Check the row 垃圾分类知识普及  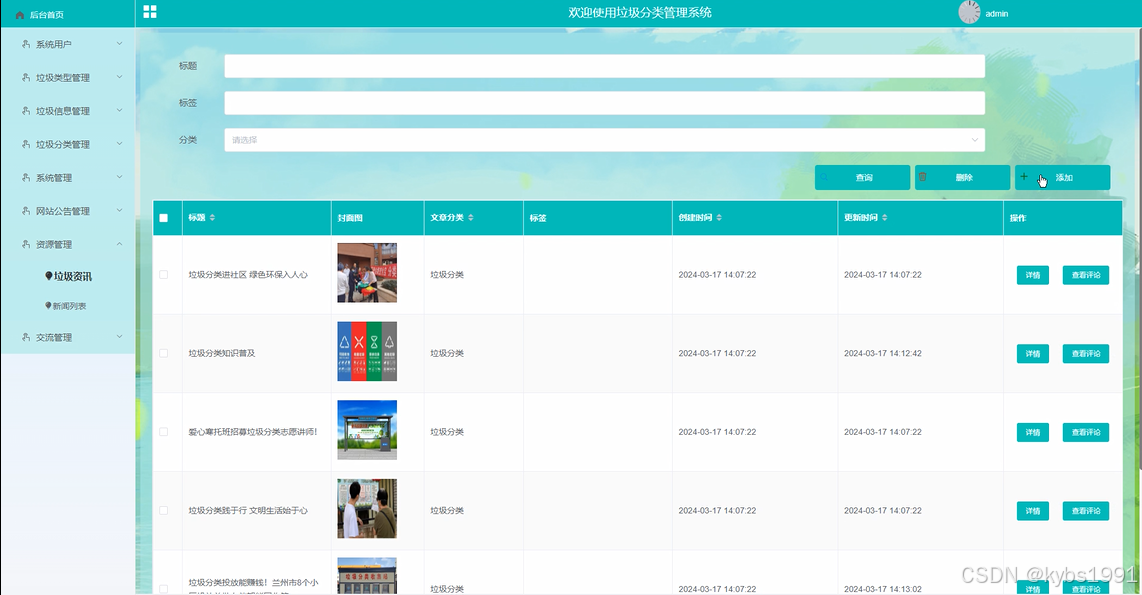pyautogui.click(x=164, y=353)
